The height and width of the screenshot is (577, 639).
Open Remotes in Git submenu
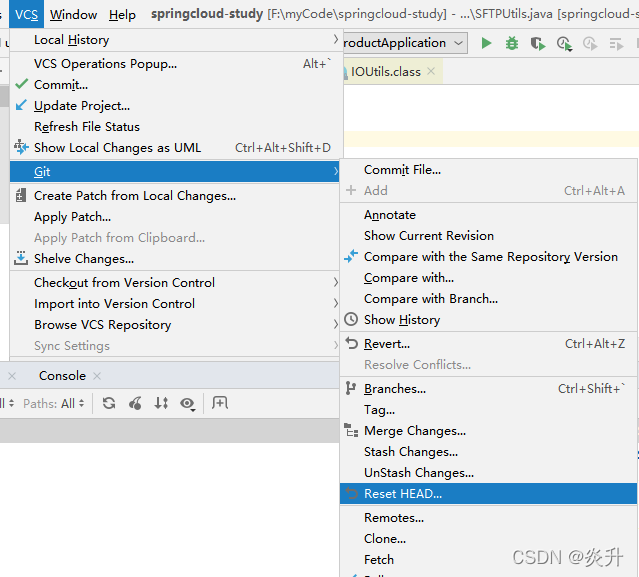point(488,518)
